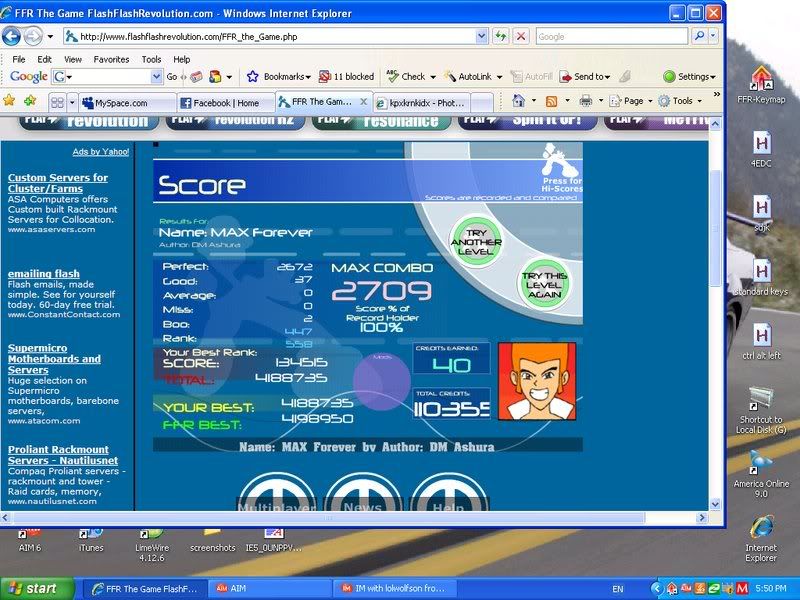Open the Edit menu

tap(44, 59)
